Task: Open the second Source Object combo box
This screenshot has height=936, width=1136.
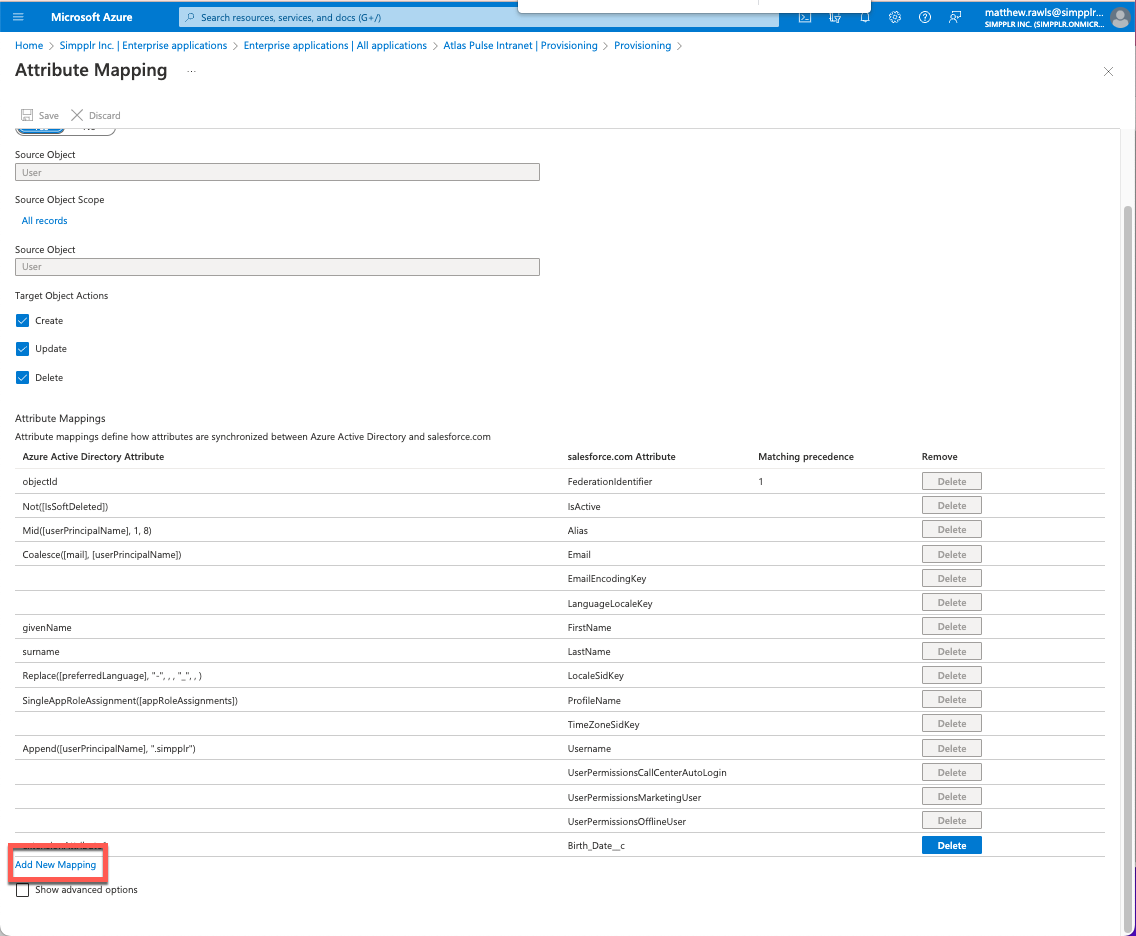Action: [277, 267]
